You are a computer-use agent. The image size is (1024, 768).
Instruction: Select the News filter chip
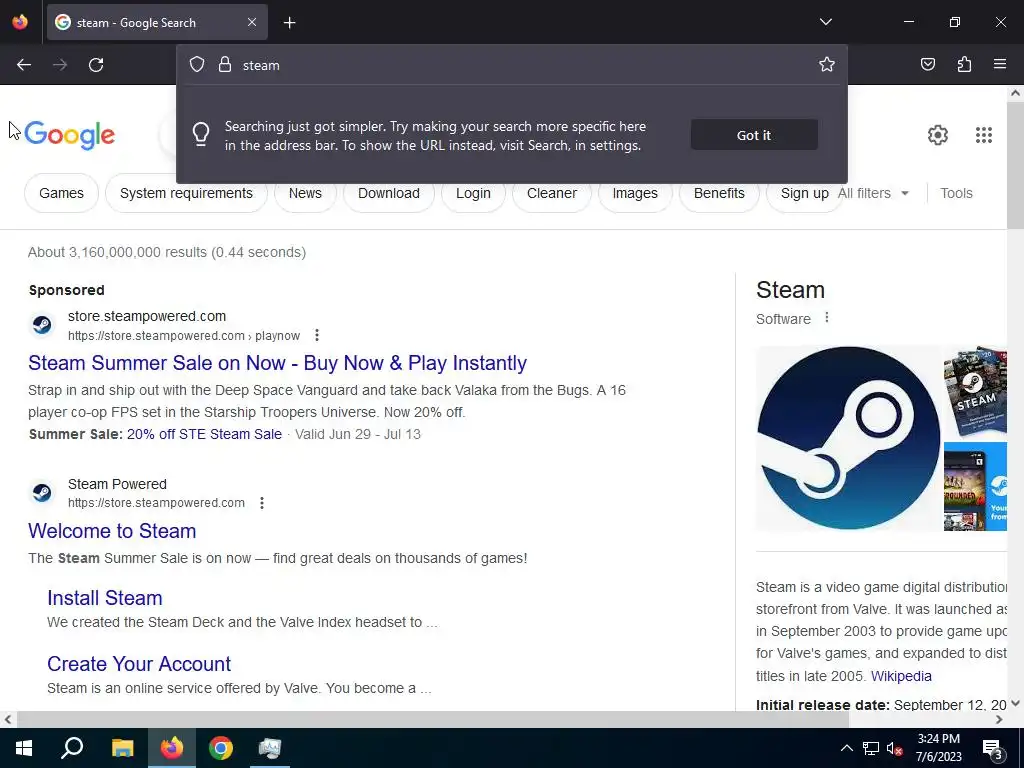[305, 193]
